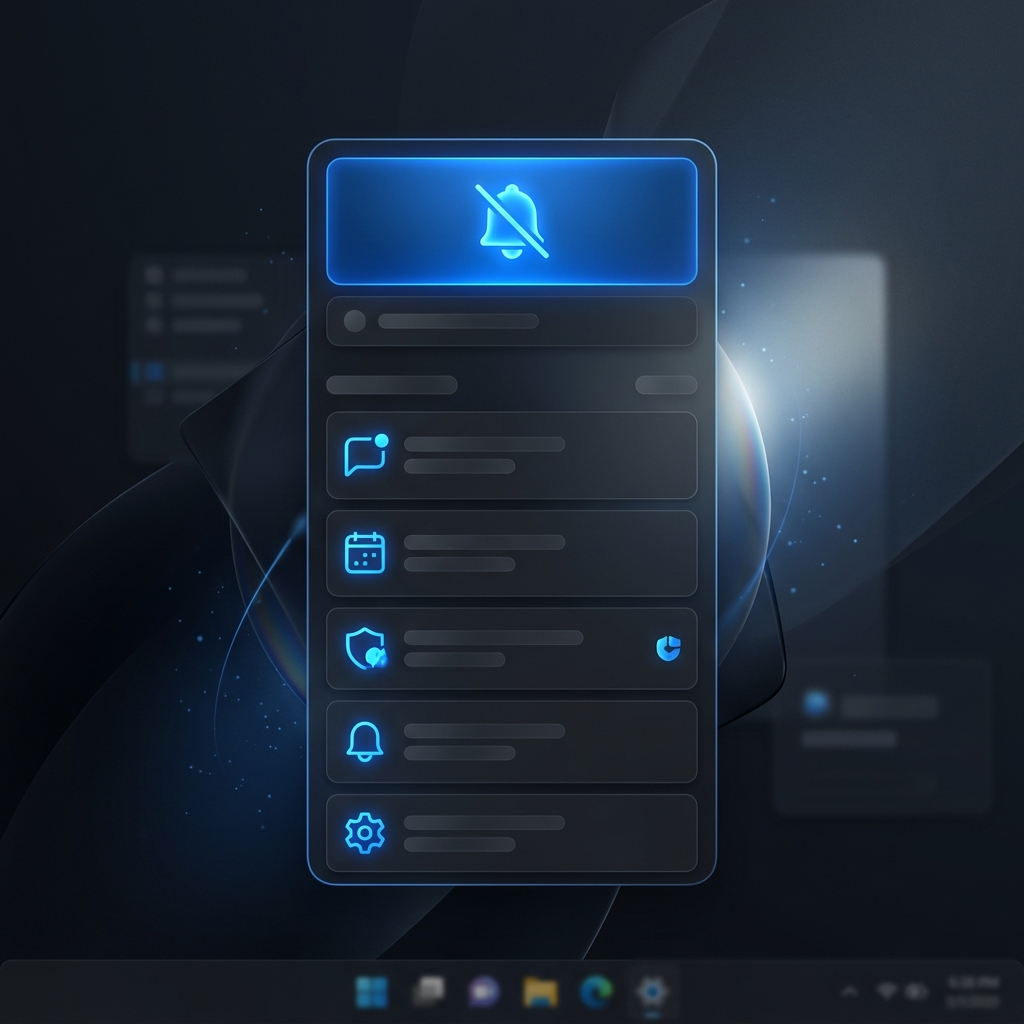This screenshot has height=1024, width=1024.
Task: Click the blue icon in the blurred right window
Action: click(816, 703)
